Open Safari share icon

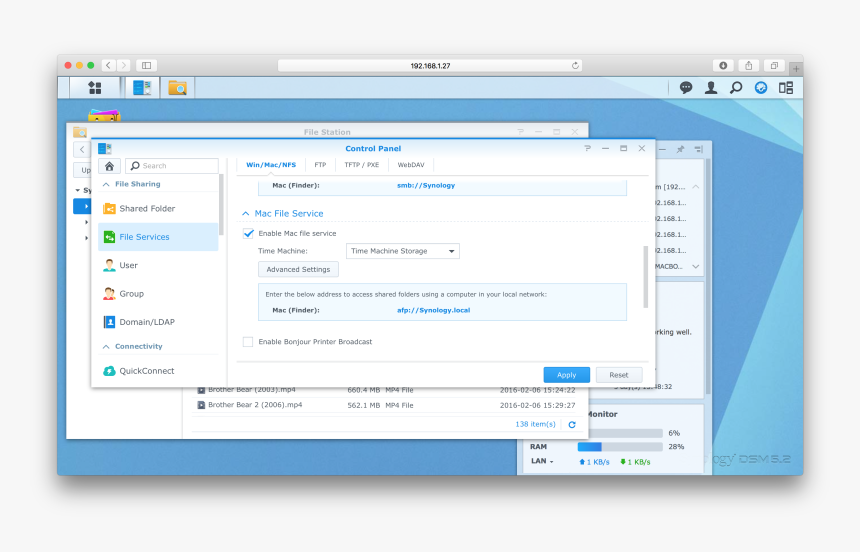749,65
